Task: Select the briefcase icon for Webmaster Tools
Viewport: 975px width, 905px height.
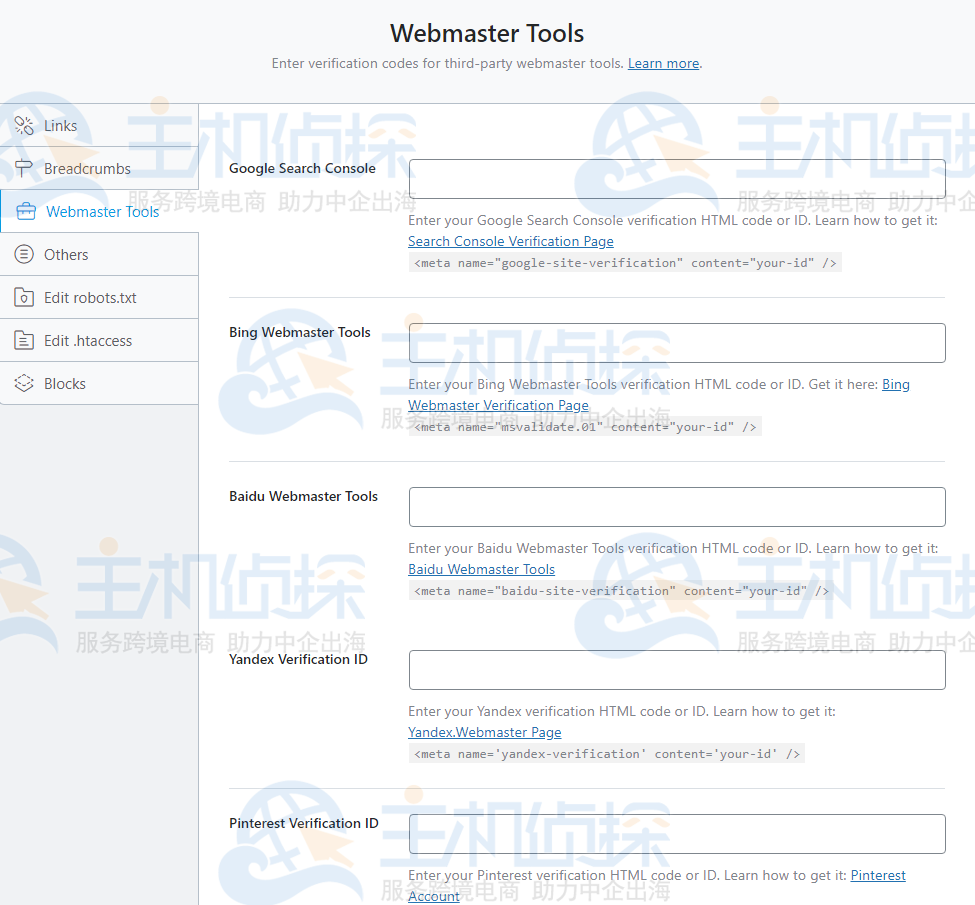Action: [x=24, y=211]
